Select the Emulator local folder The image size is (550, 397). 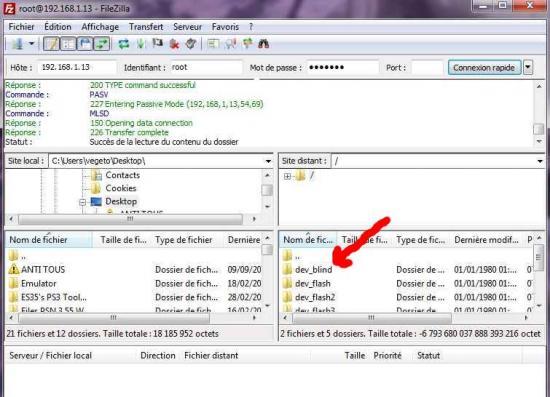39,283
